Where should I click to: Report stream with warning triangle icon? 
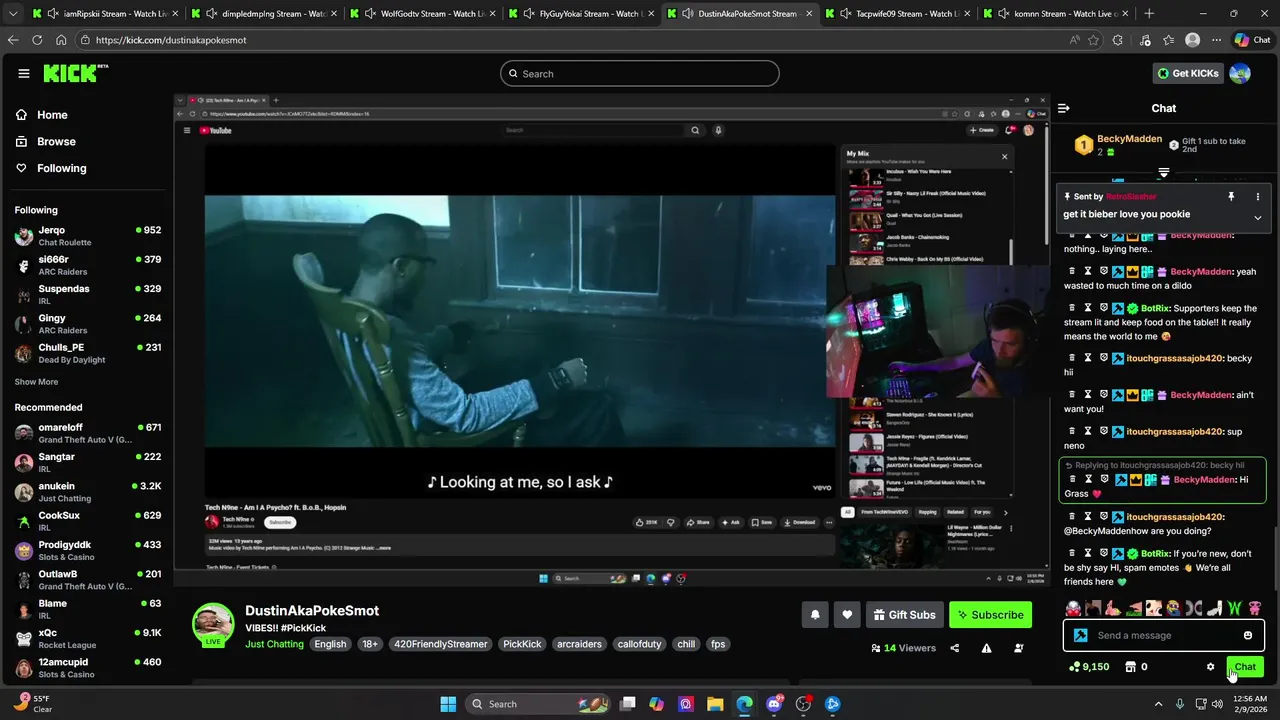click(x=986, y=648)
